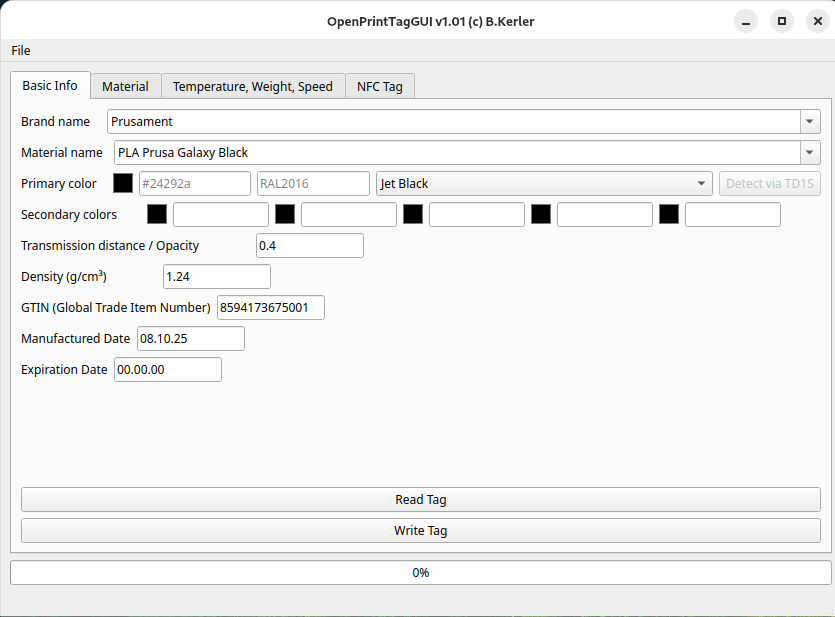Click the GTIN field 8594173675001
Image resolution: width=835 pixels, height=617 pixels.
pyautogui.click(x=271, y=308)
